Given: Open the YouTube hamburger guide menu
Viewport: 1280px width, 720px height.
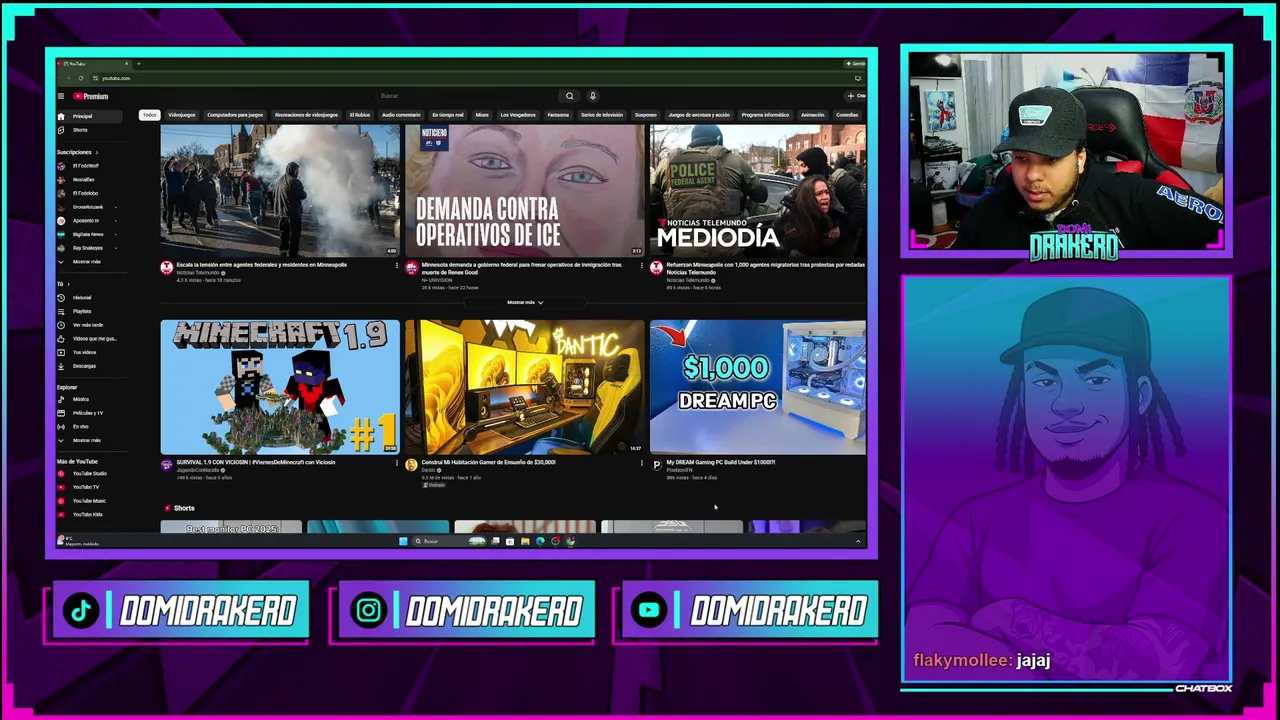Looking at the screenshot, I should (x=61, y=96).
